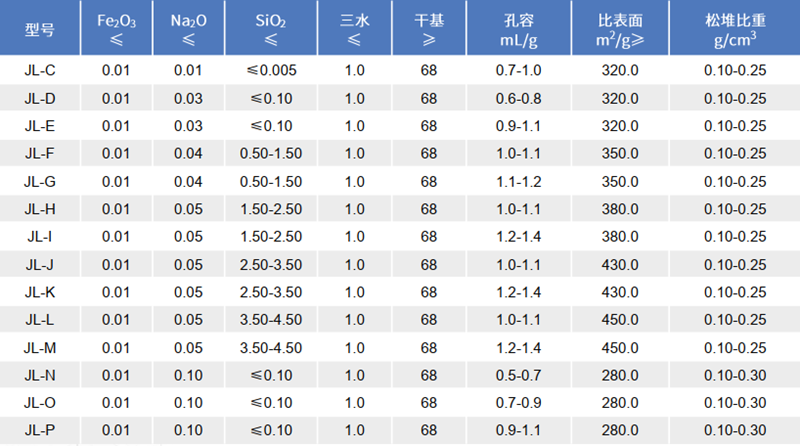The width and height of the screenshot is (800, 446).
Task: Click the 松堆比重 column header
Action: 734,29
